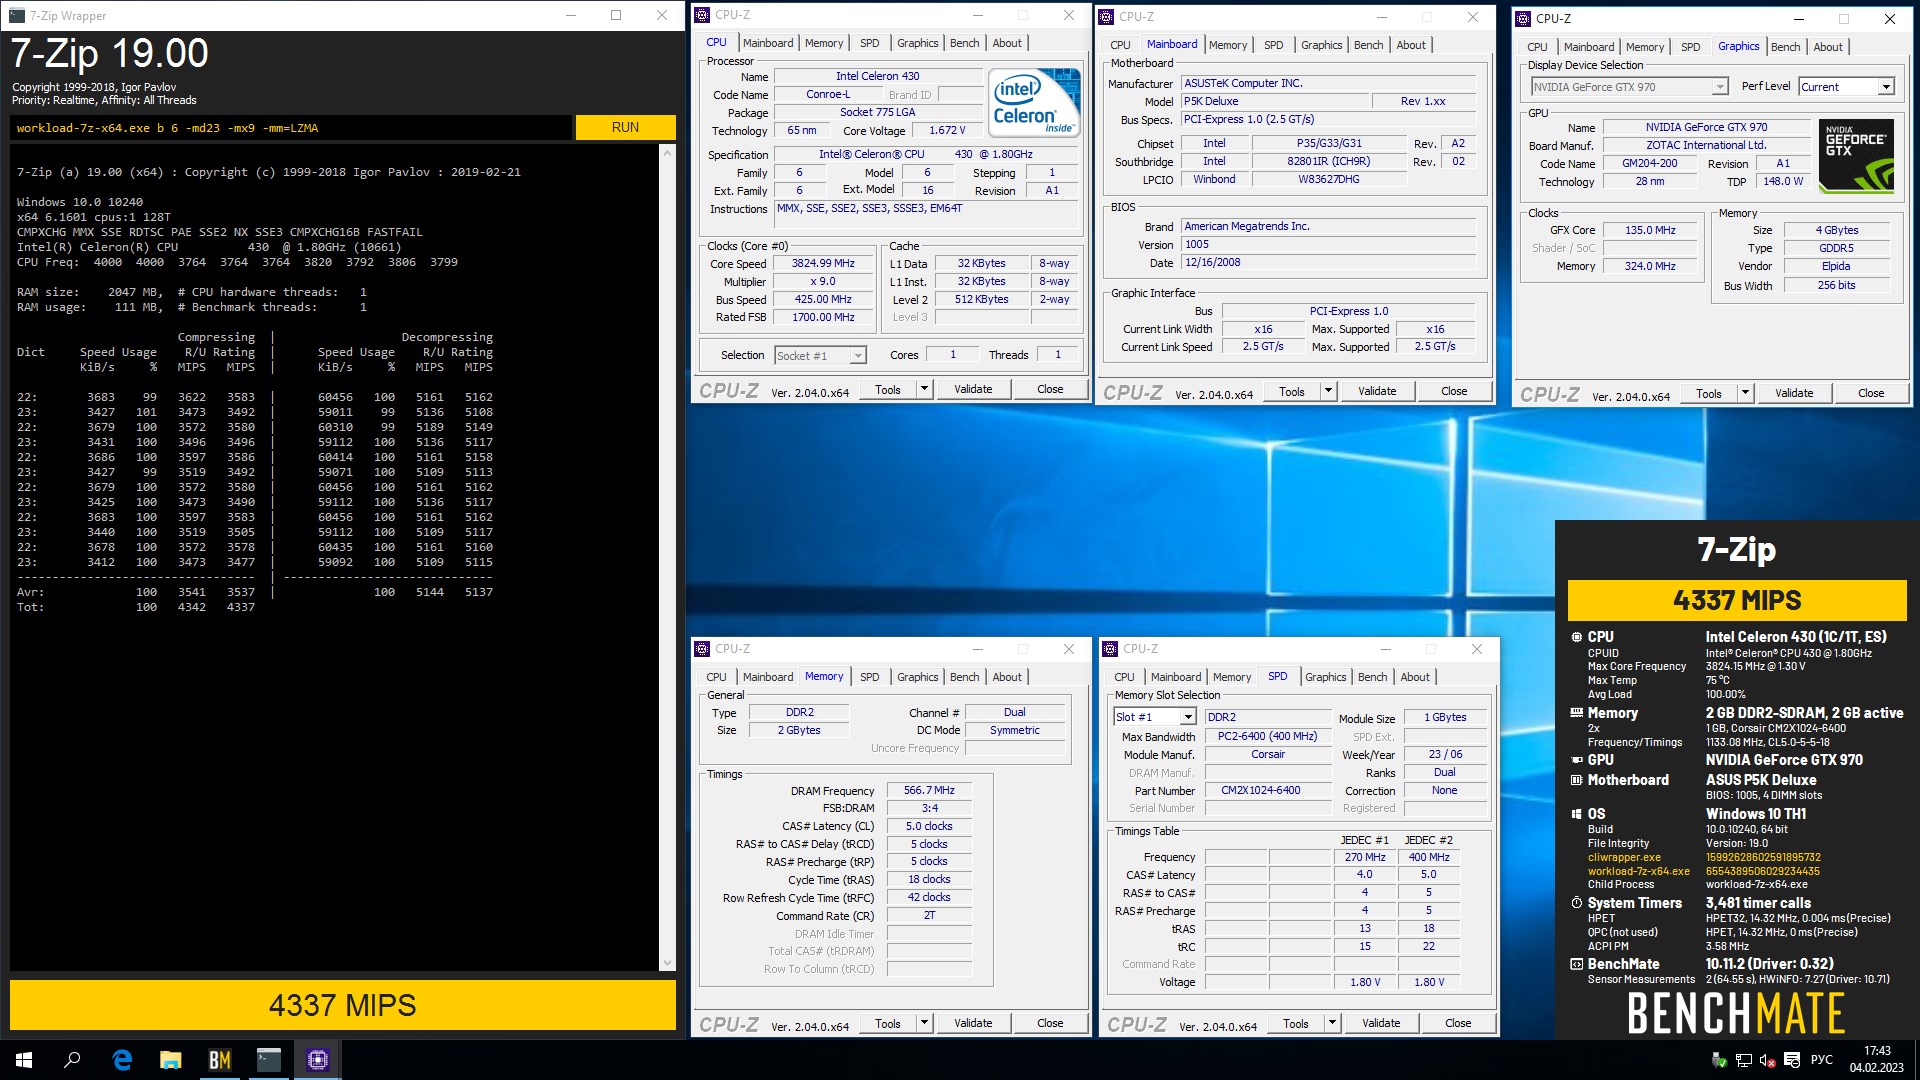
Task: Click GFX Core 135.0 MHz value
Action: (1650, 230)
